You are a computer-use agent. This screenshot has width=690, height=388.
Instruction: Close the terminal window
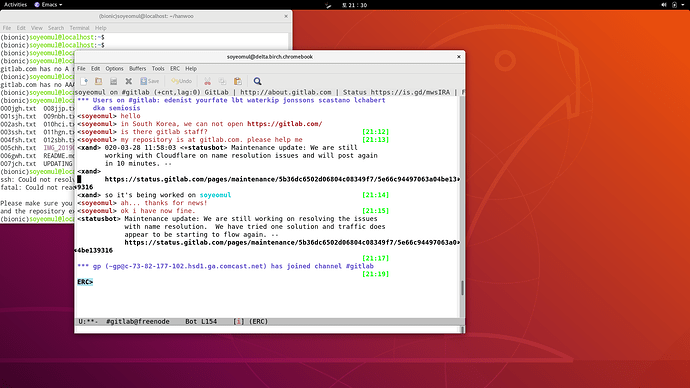click(286, 16)
